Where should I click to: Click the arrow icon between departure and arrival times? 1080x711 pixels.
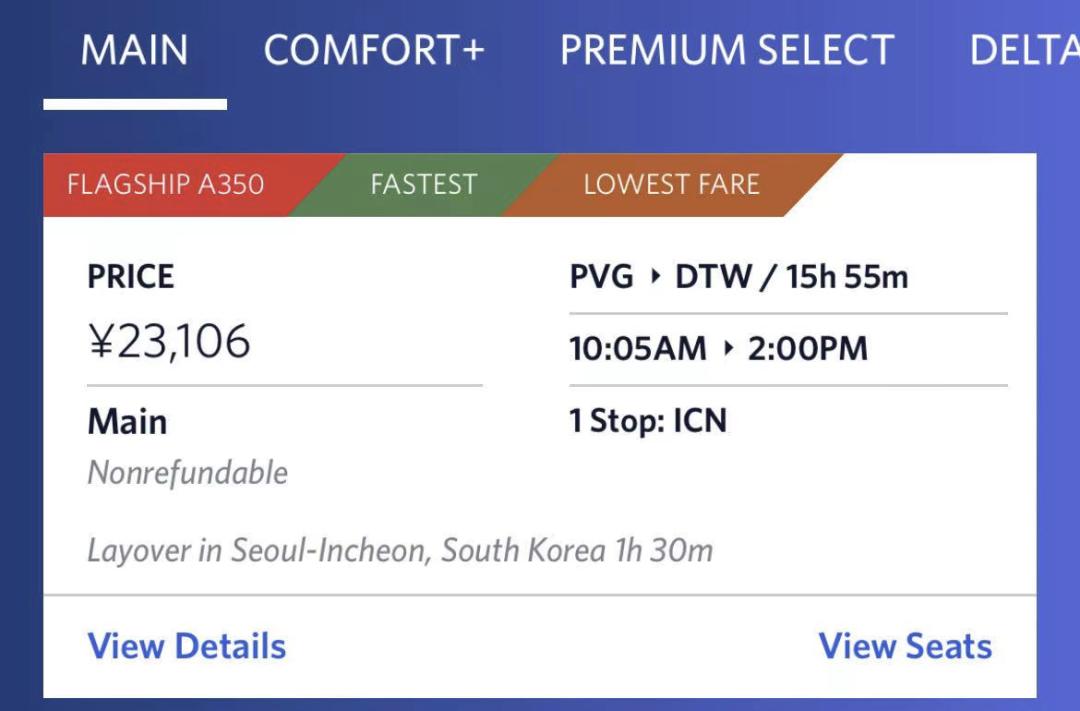[728, 349]
